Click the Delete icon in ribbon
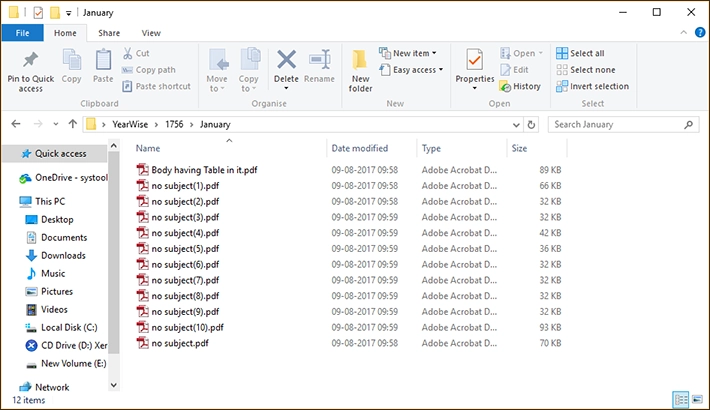 286,60
